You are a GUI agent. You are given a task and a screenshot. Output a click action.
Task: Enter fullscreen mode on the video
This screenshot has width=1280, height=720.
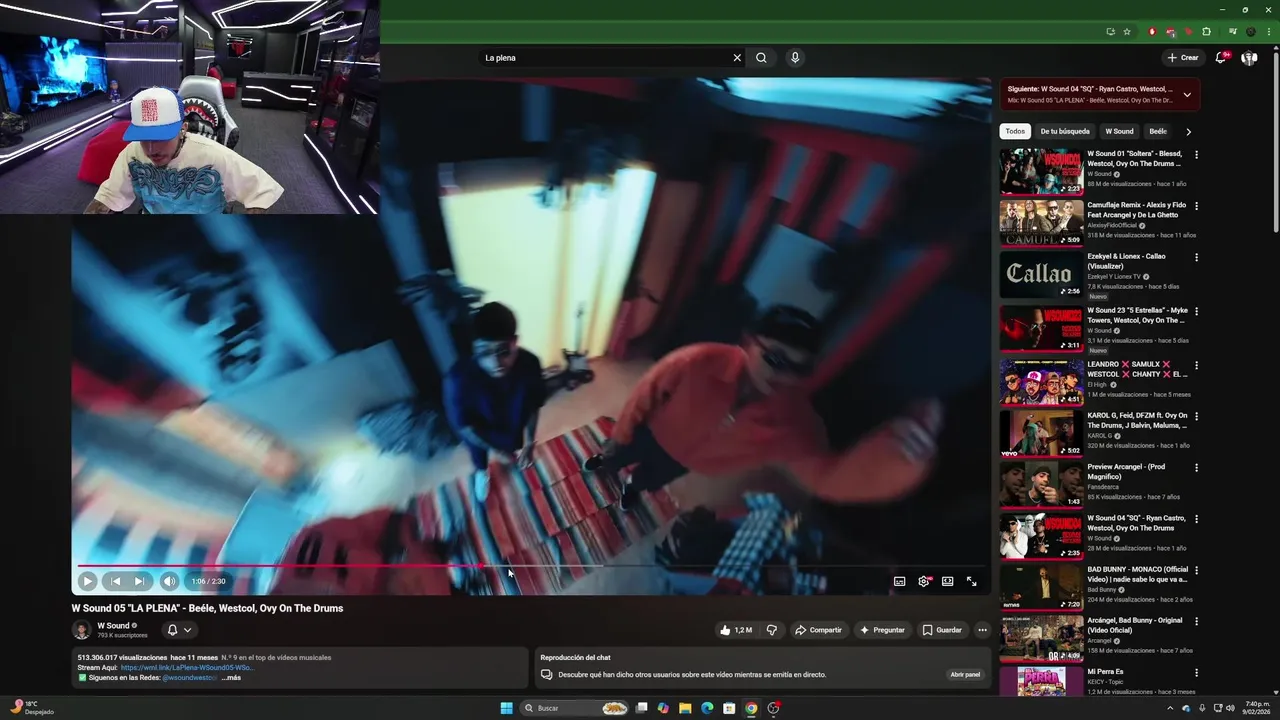971,581
